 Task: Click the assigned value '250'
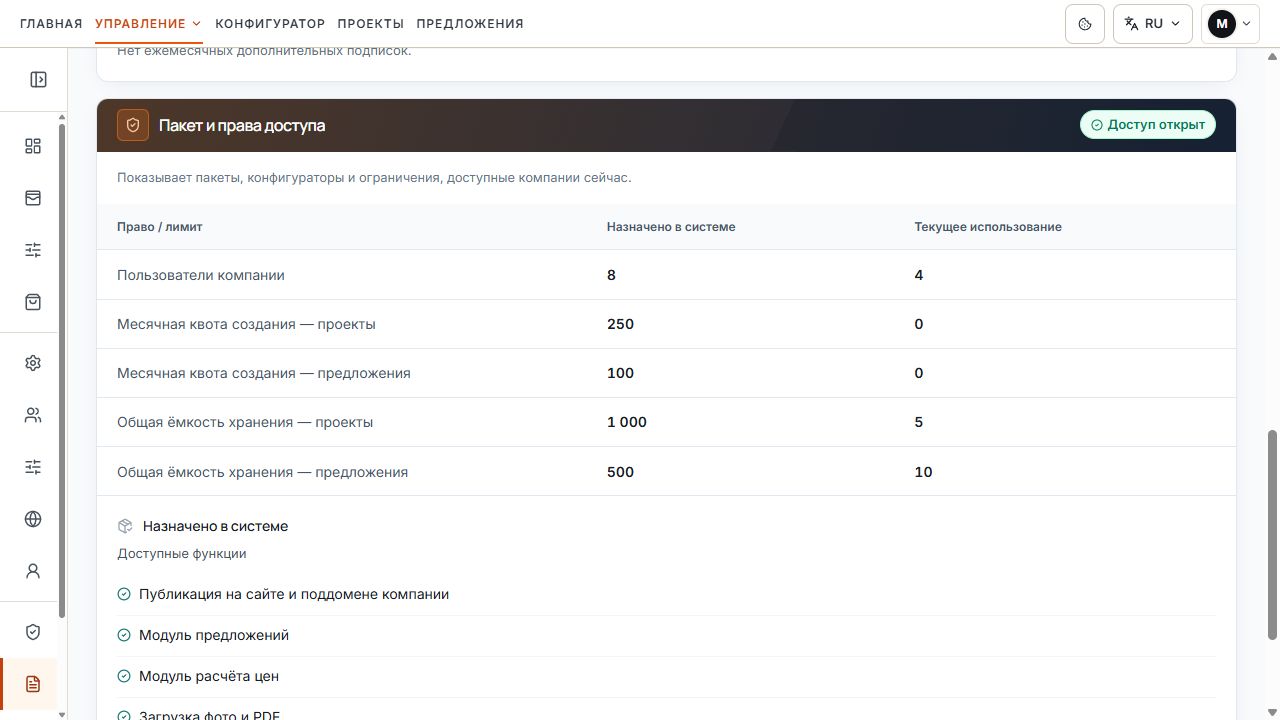620,324
